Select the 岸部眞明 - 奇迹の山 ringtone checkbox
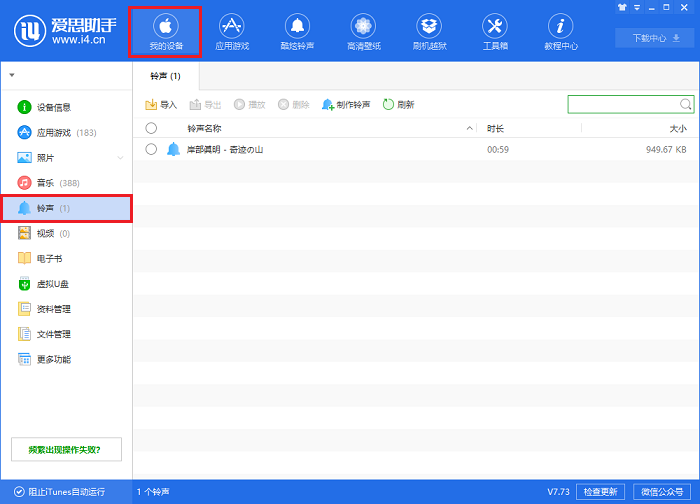This screenshot has height=504, width=700. pyautogui.click(x=151, y=149)
